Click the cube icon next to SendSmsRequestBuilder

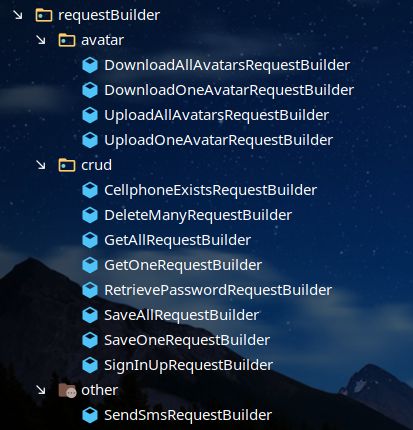pyautogui.click(x=90, y=415)
